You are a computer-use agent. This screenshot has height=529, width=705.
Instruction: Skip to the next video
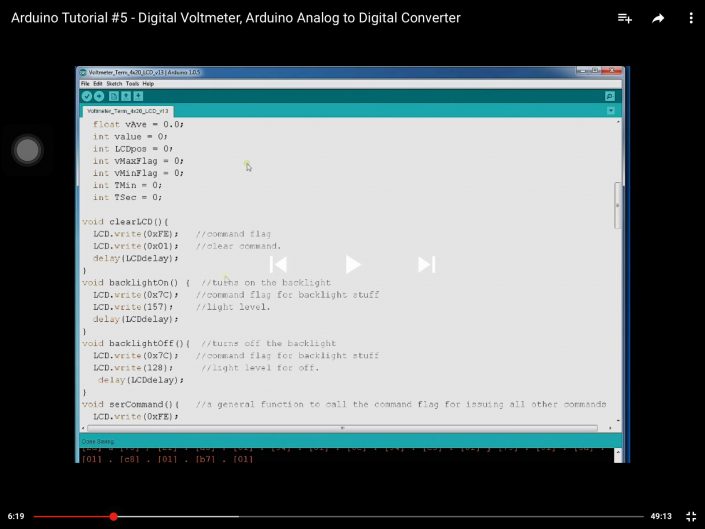tap(426, 264)
